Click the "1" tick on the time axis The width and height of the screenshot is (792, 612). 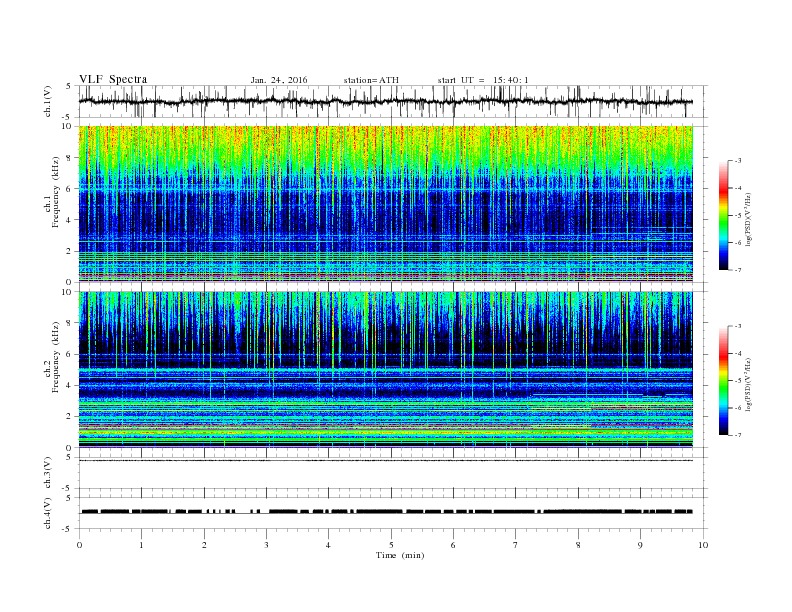coord(141,545)
